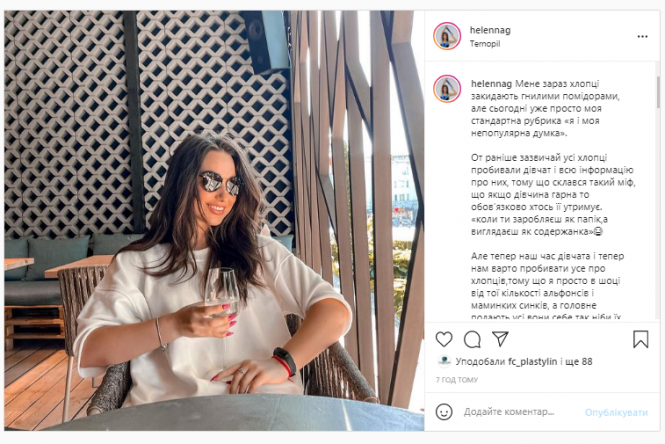
Task: Click the Опублікувати button
Action: tap(616, 412)
